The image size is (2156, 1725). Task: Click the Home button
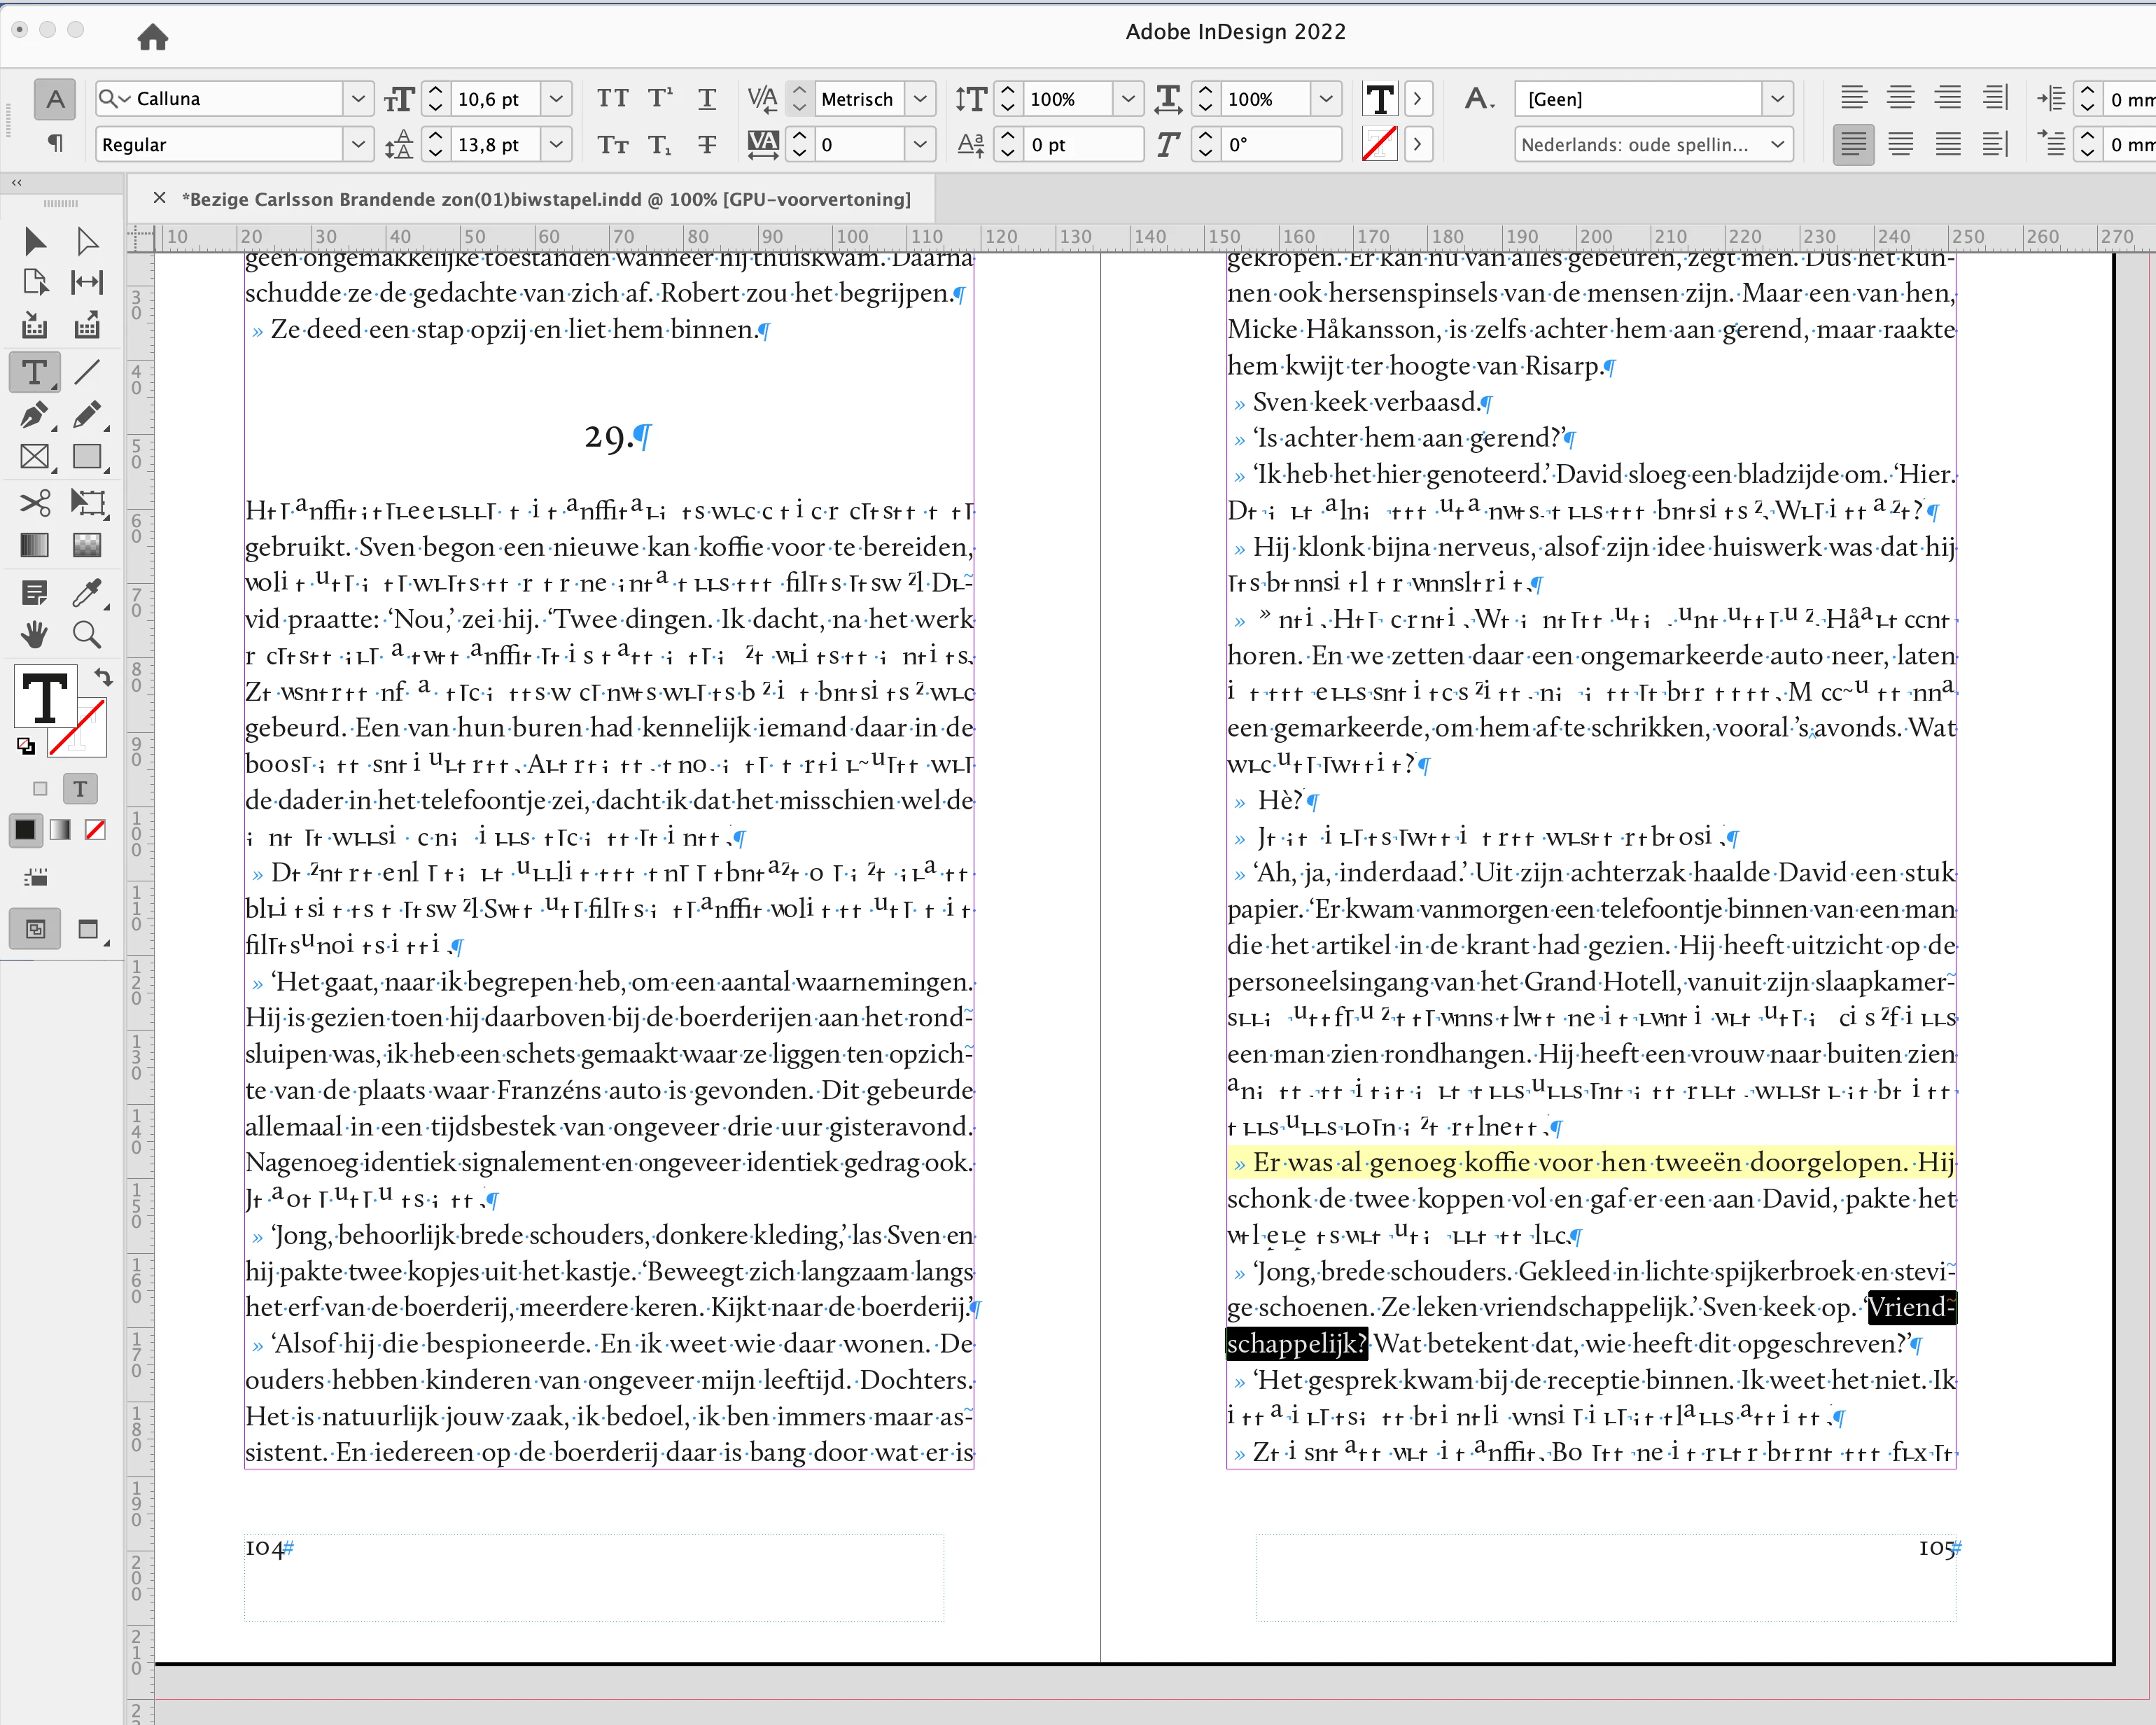coord(152,37)
